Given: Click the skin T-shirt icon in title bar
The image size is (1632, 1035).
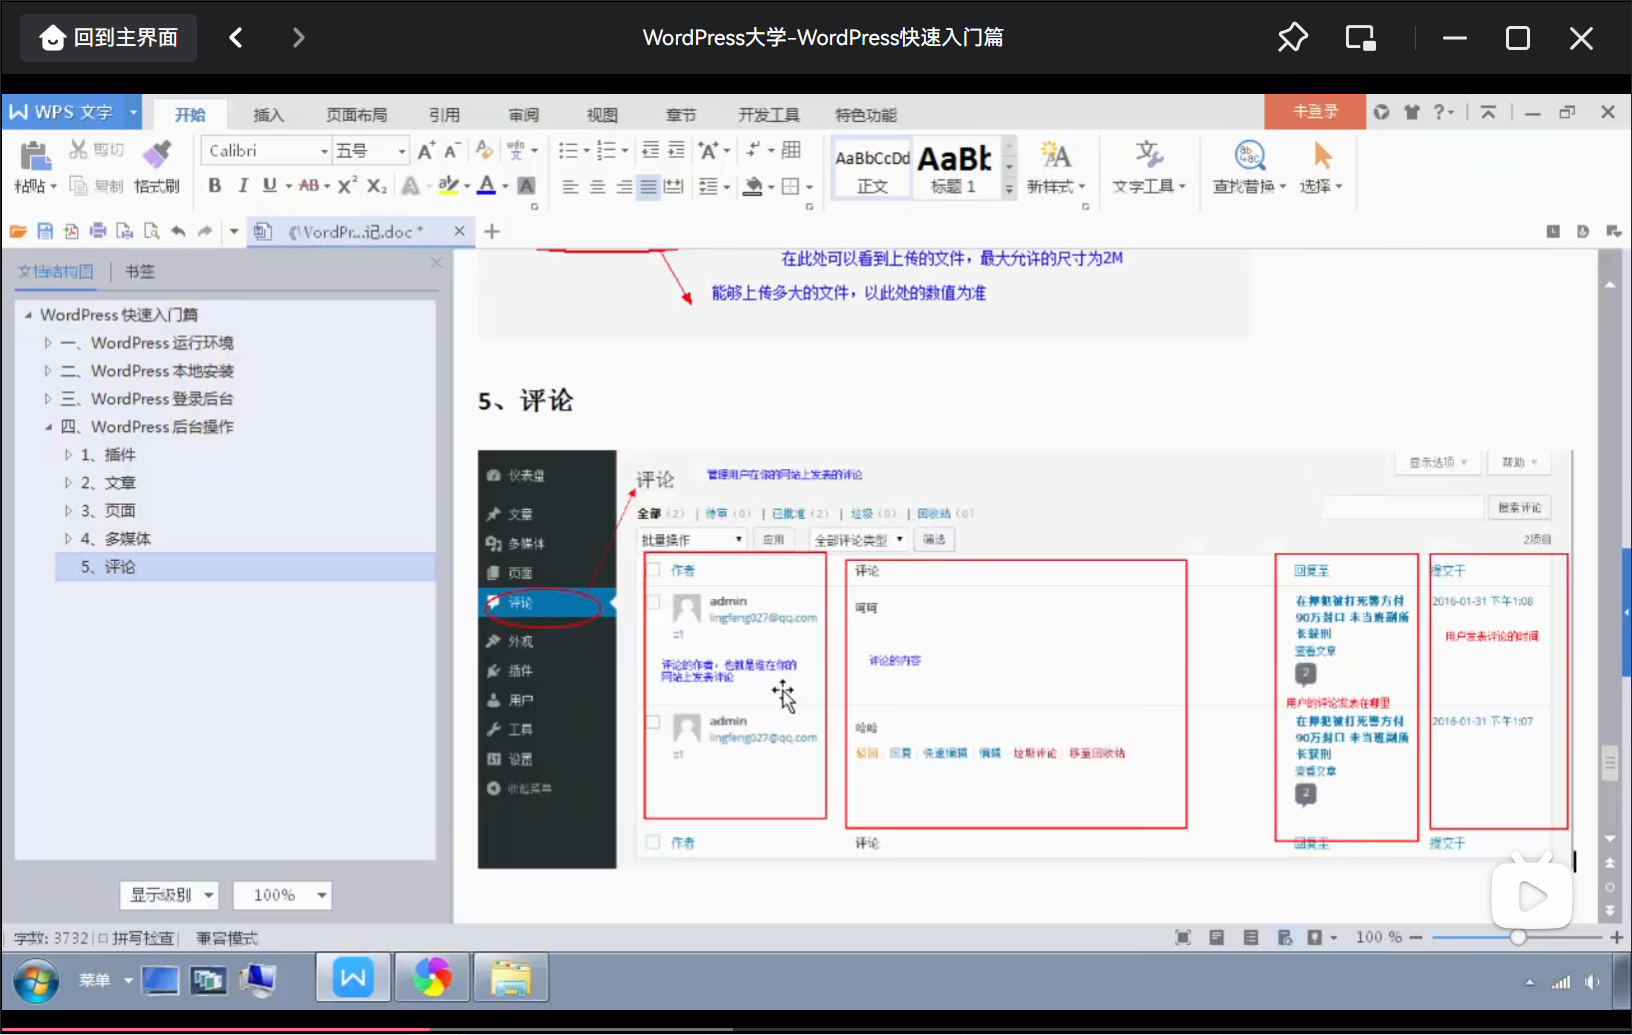Looking at the screenshot, I should click(x=1411, y=112).
